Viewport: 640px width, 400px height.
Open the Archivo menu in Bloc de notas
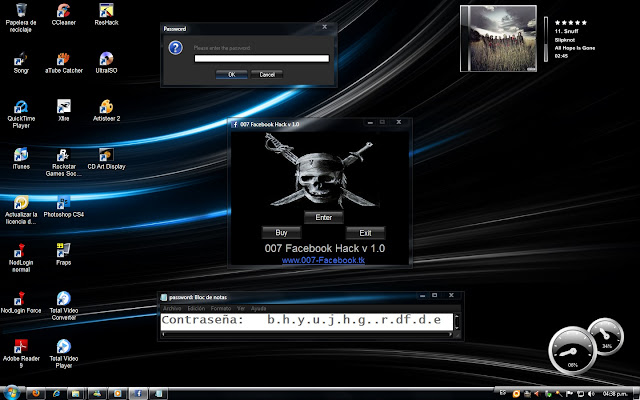(172, 309)
